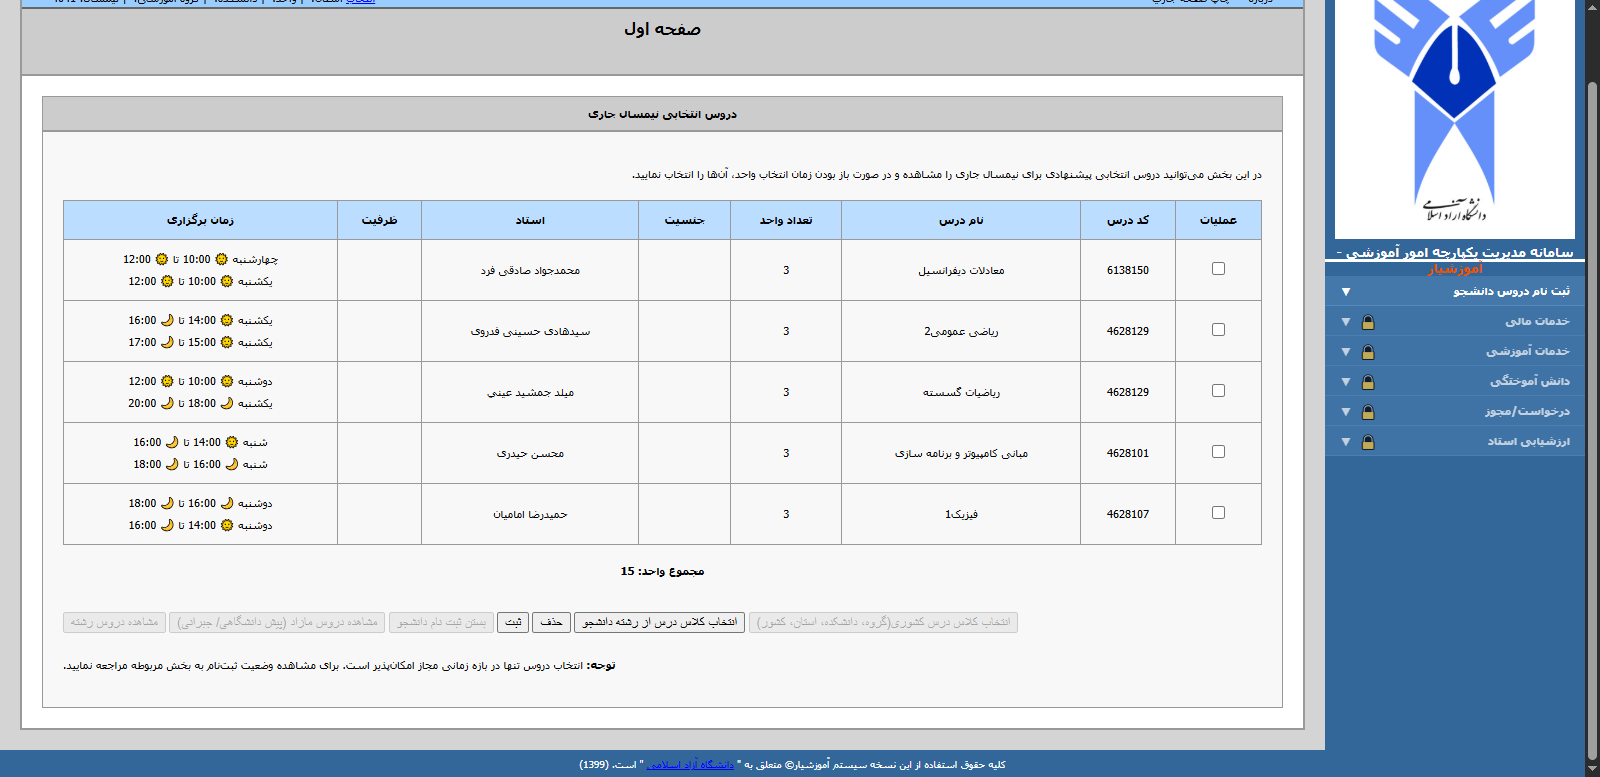Viewport: 1600px width, 777px height.
Task: Click the greyed بستن ثبت نام دانشجو button
Action: point(441,622)
